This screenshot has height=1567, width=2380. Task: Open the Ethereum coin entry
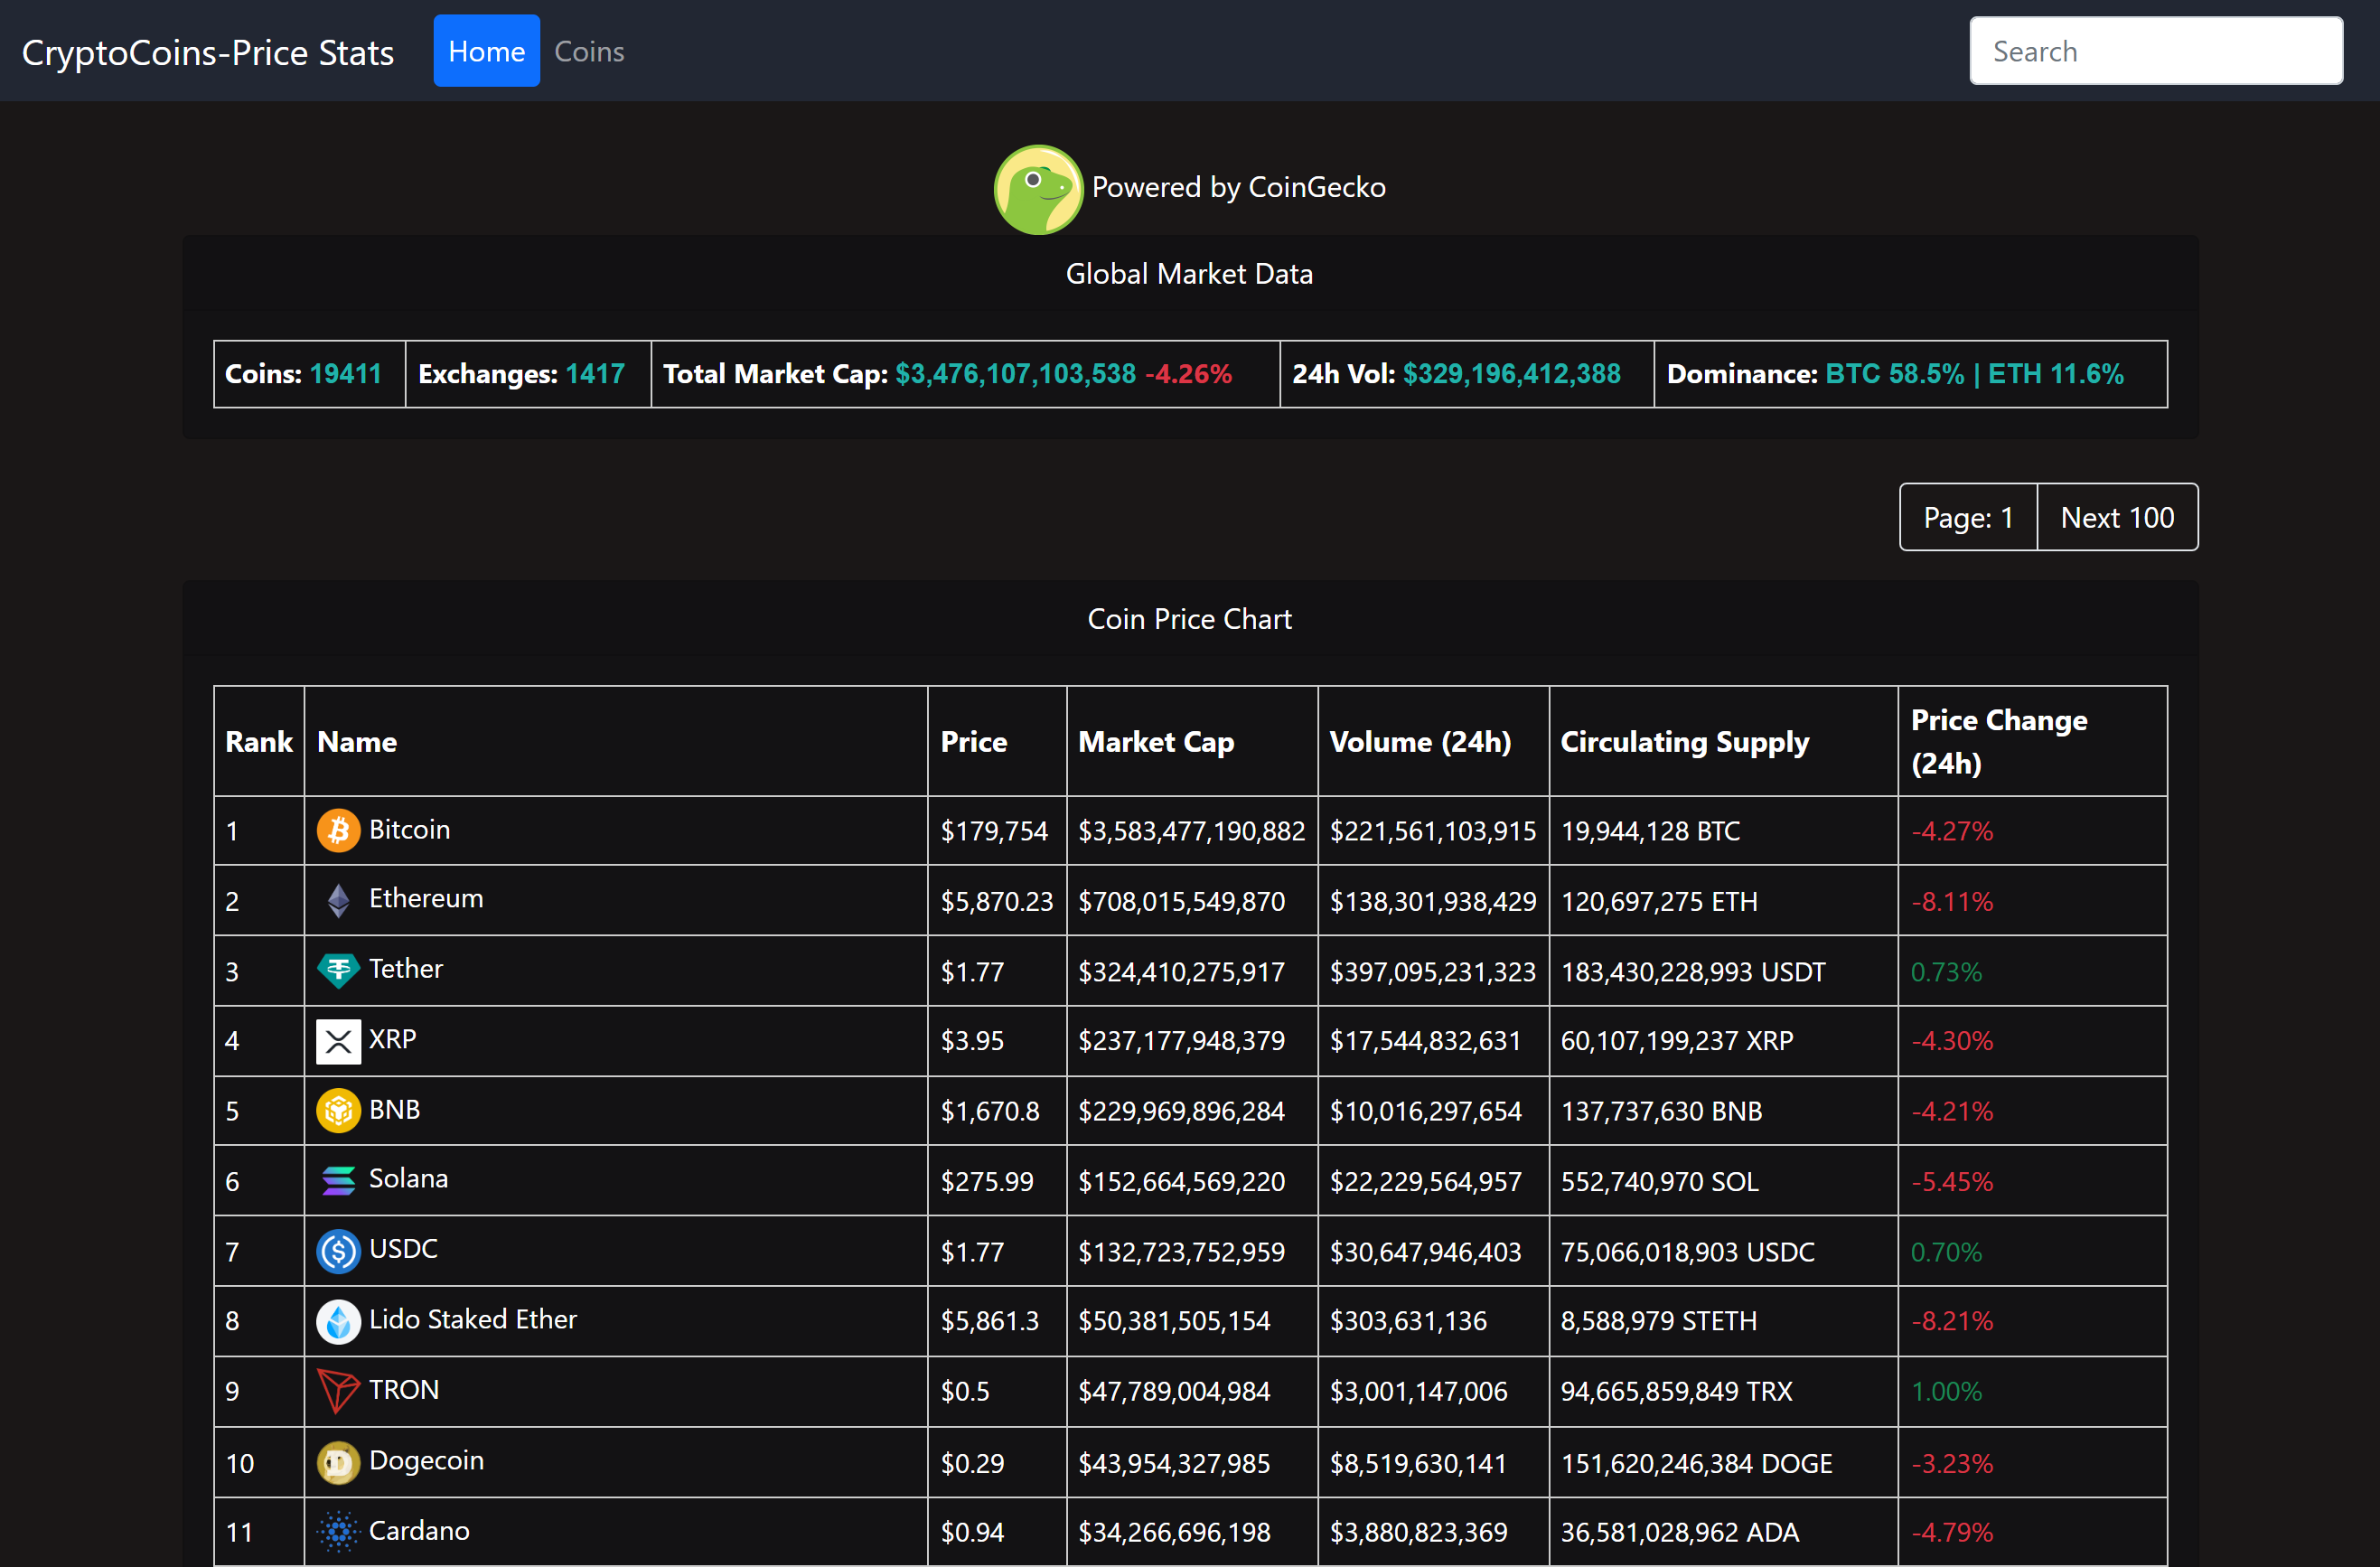click(x=426, y=899)
